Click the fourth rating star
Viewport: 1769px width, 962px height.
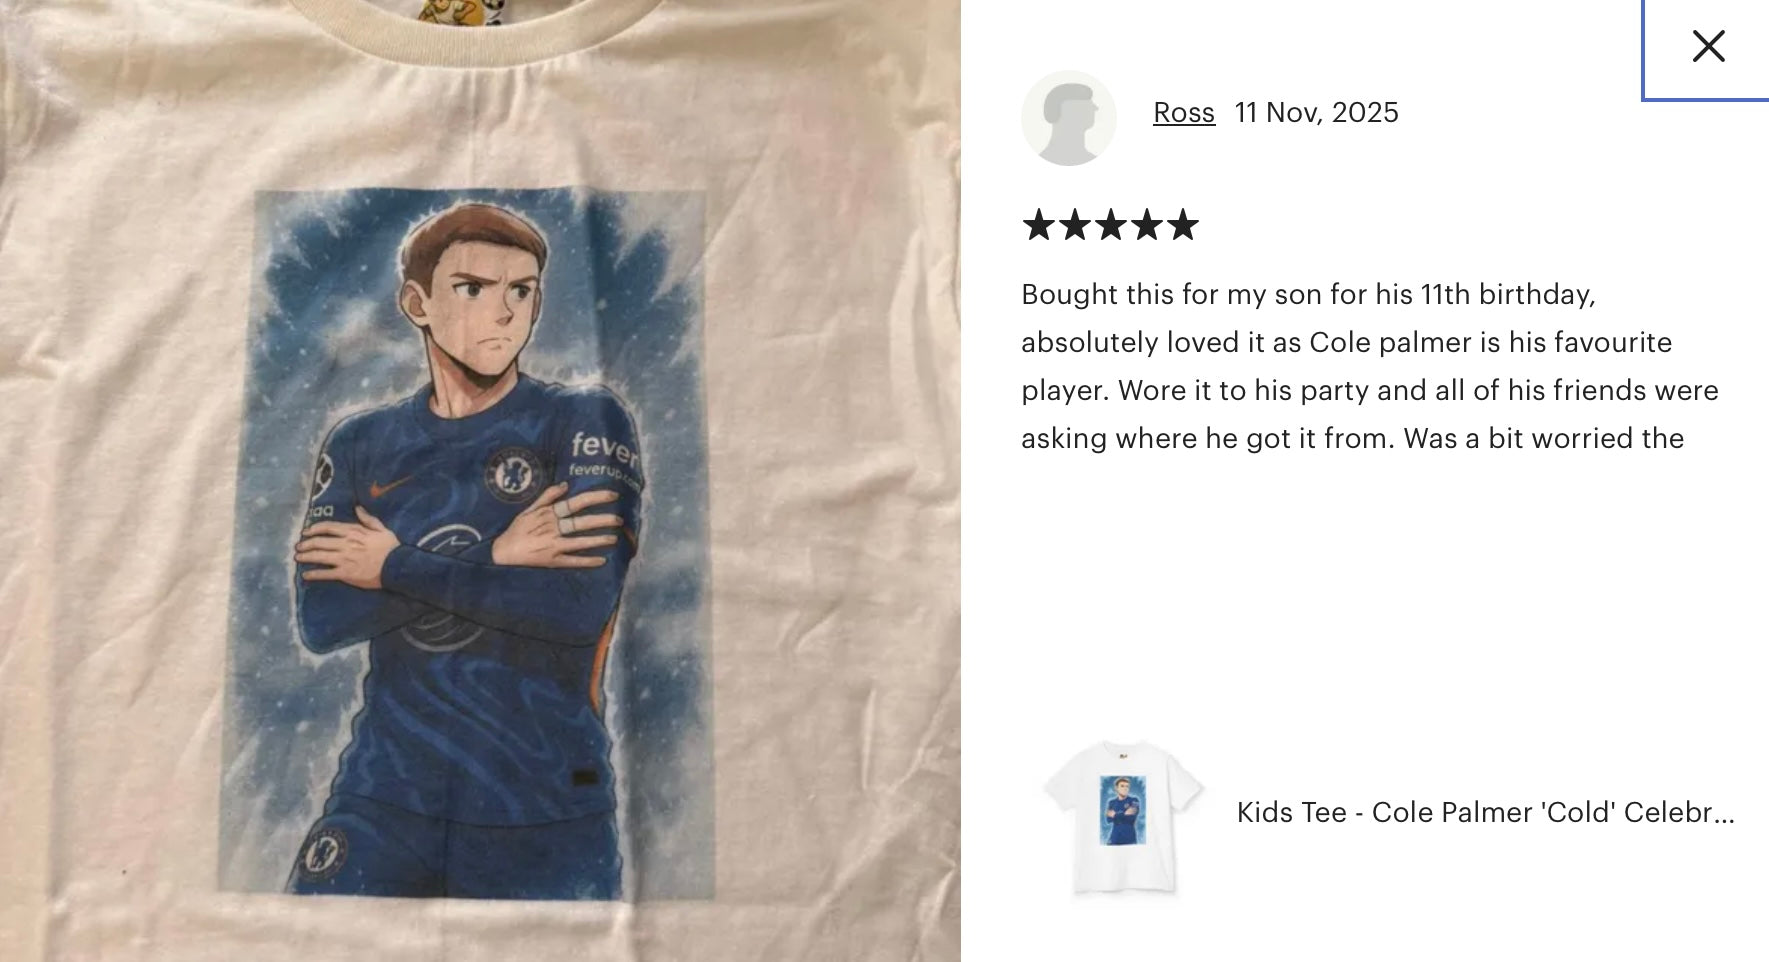(x=1147, y=225)
